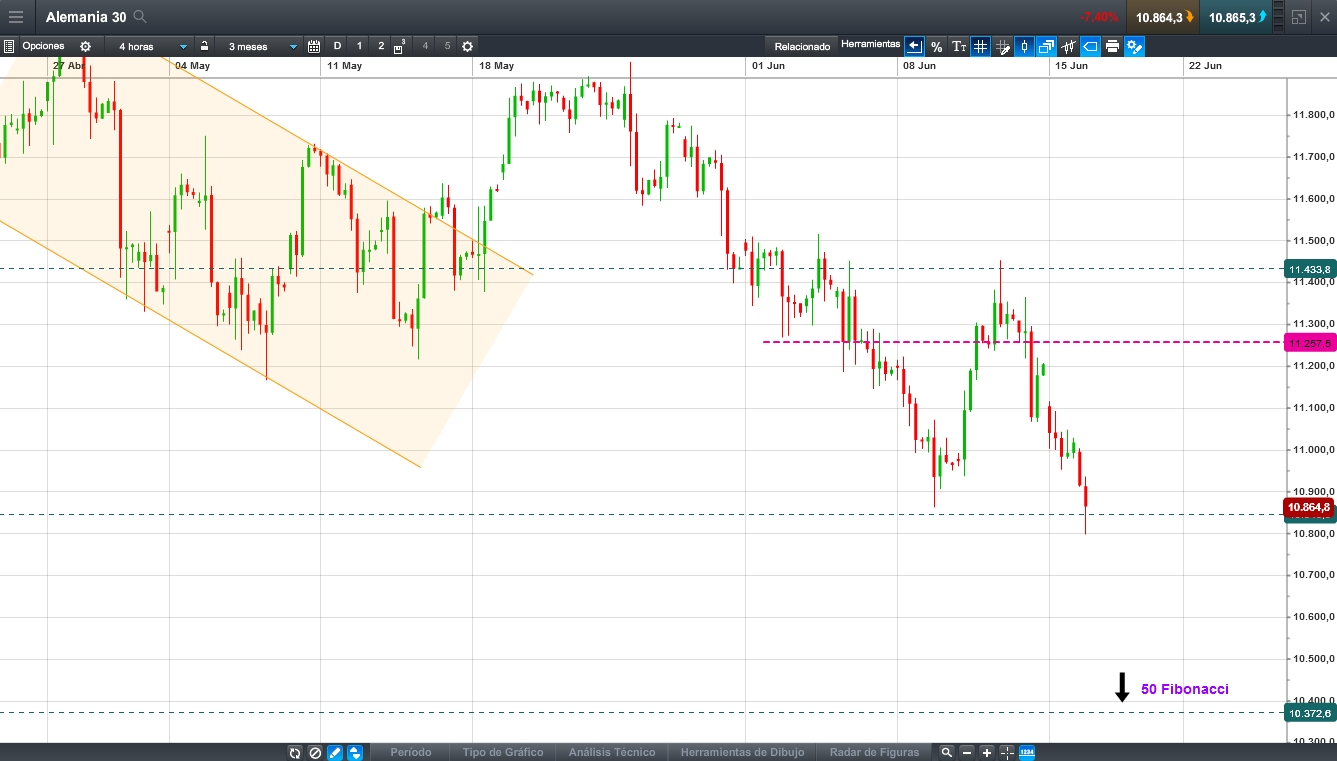Open the chart list document icon

(9, 46)
